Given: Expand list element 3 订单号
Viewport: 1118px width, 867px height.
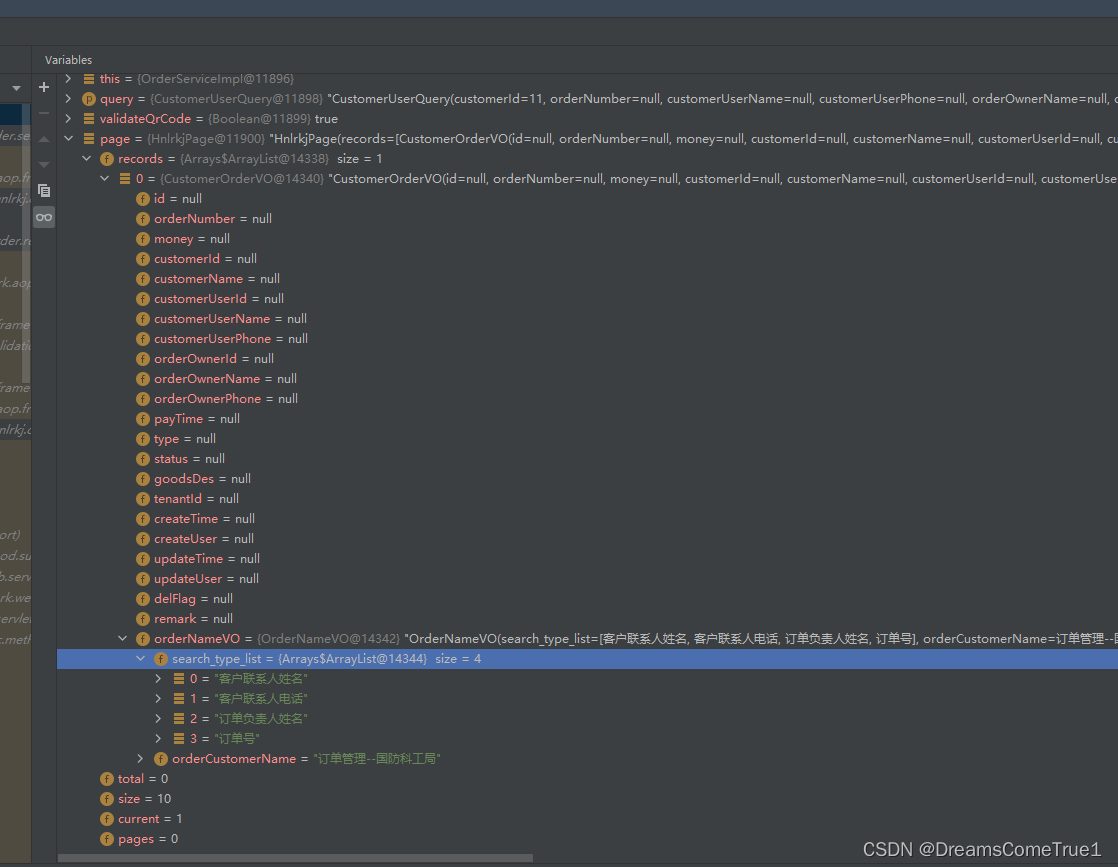Looking at the screenshot, I should 158,739.
